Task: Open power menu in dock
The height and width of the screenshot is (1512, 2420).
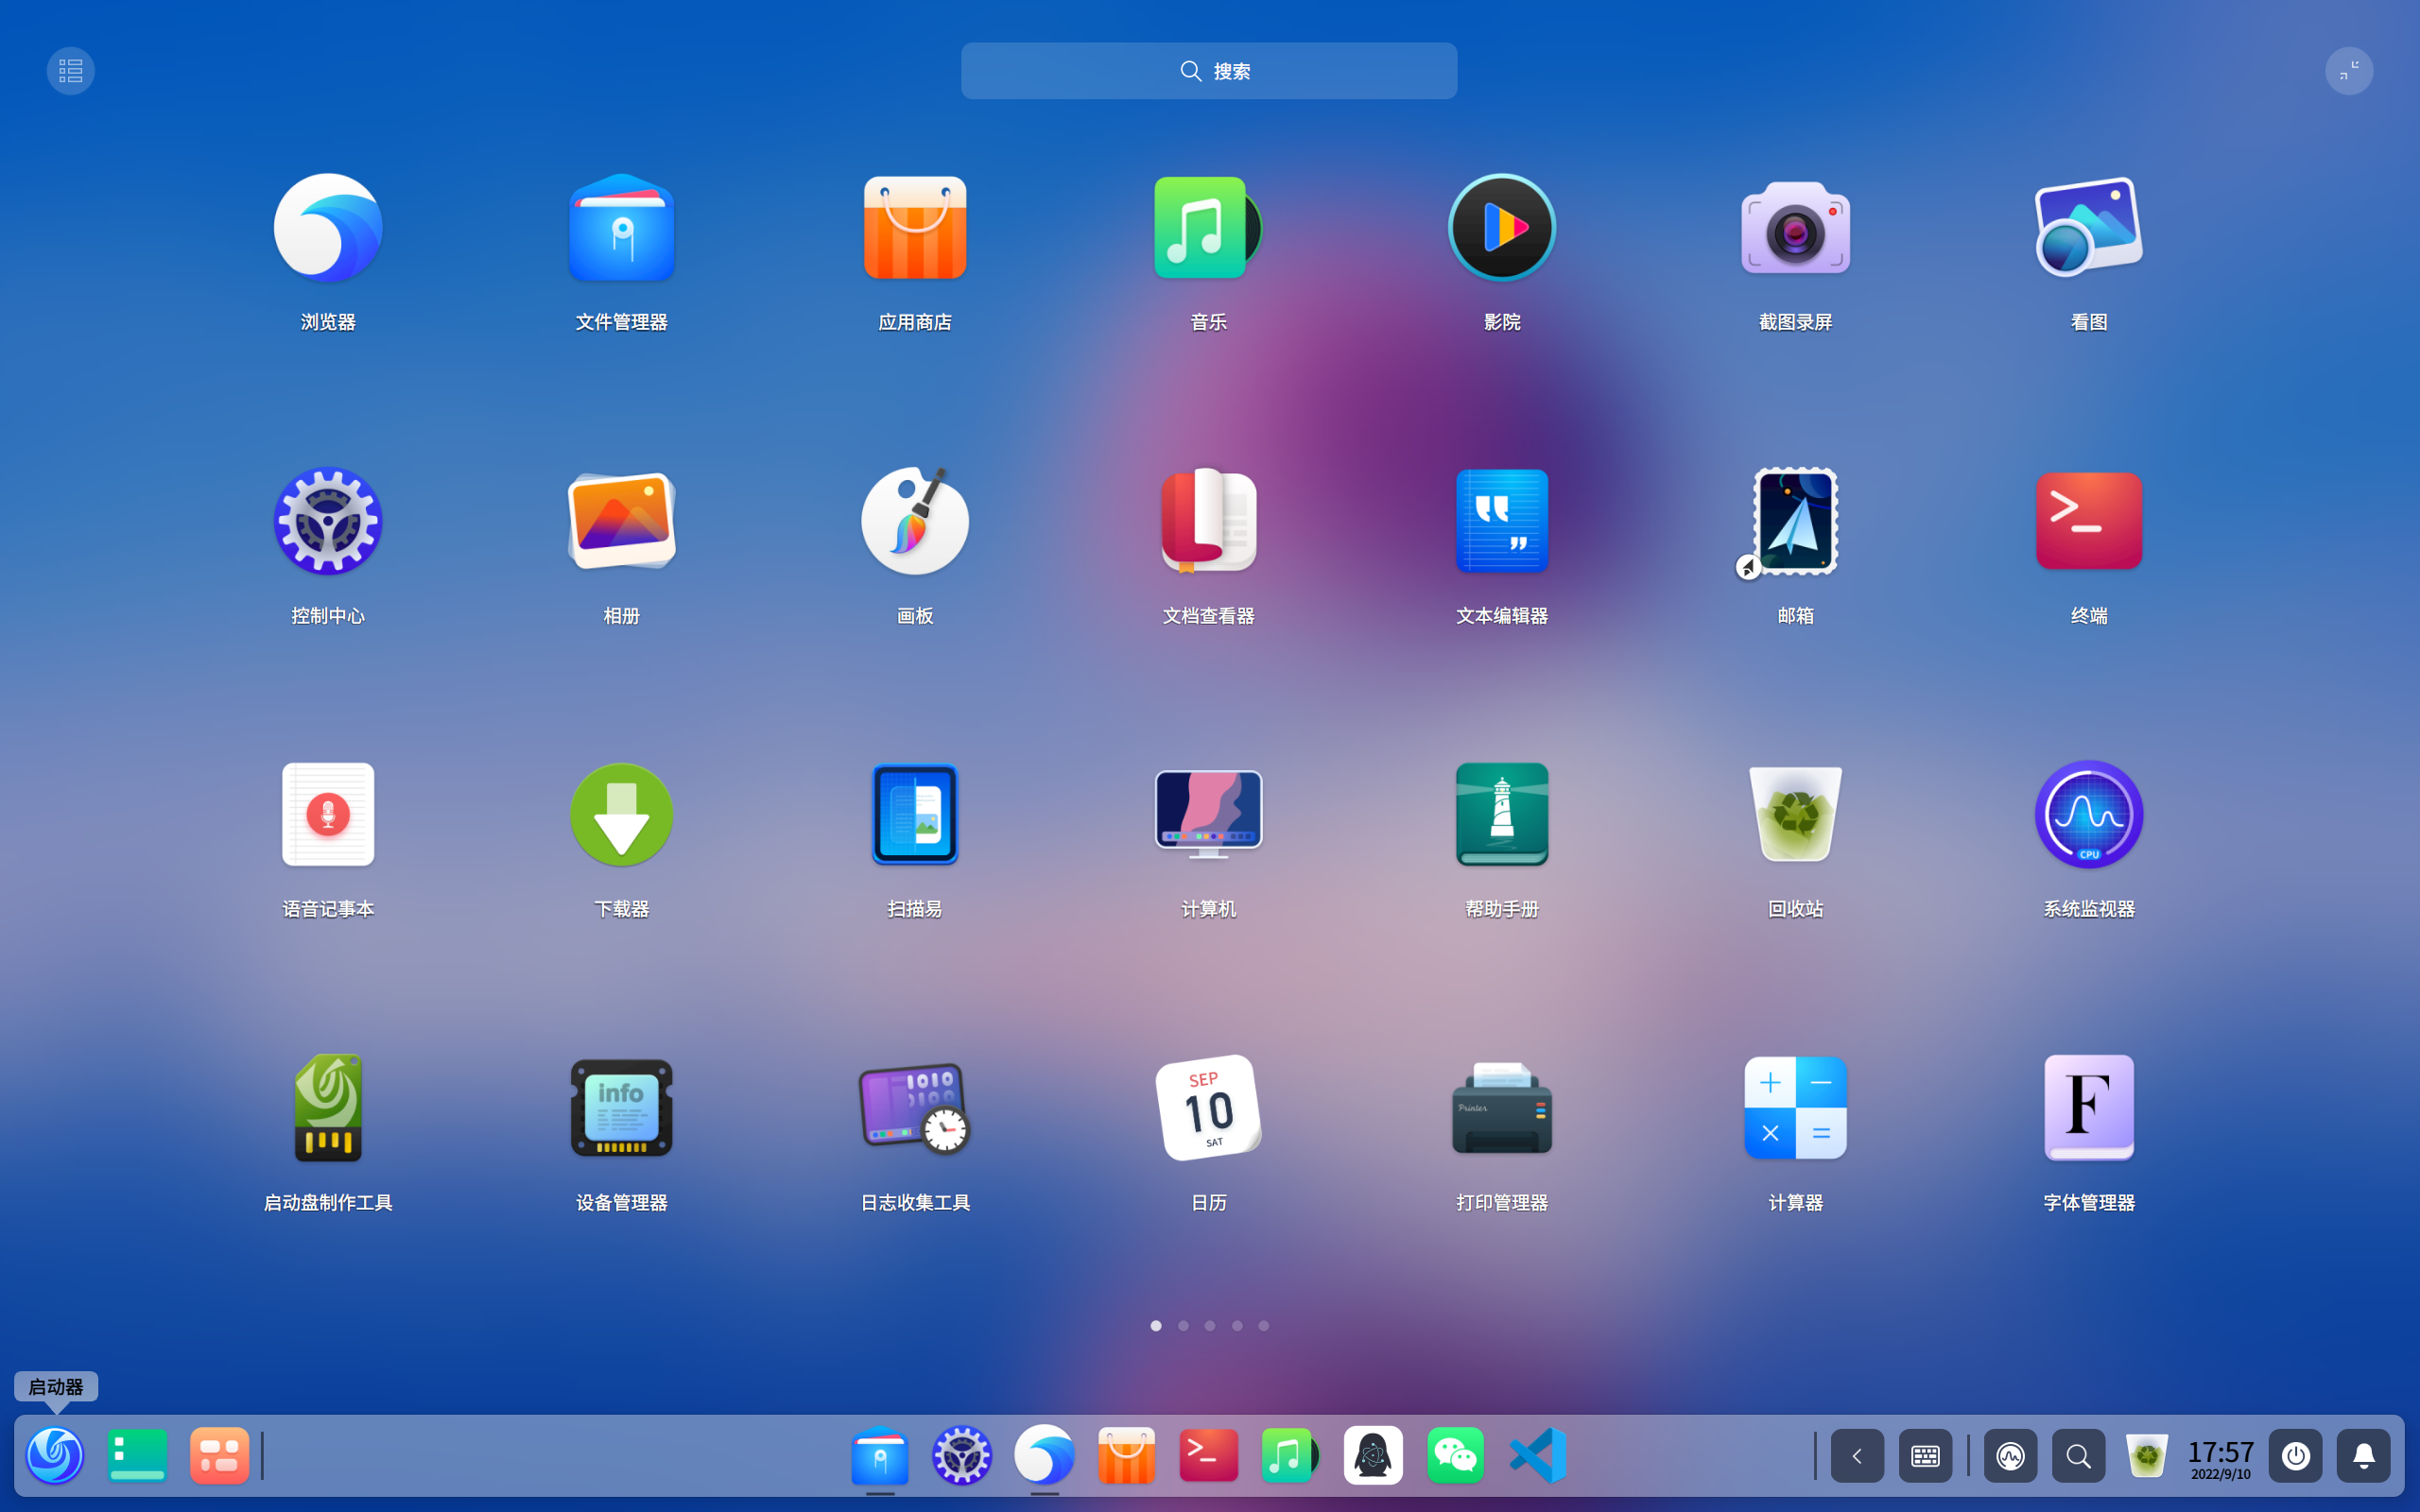Action: click(2295, 1456)
